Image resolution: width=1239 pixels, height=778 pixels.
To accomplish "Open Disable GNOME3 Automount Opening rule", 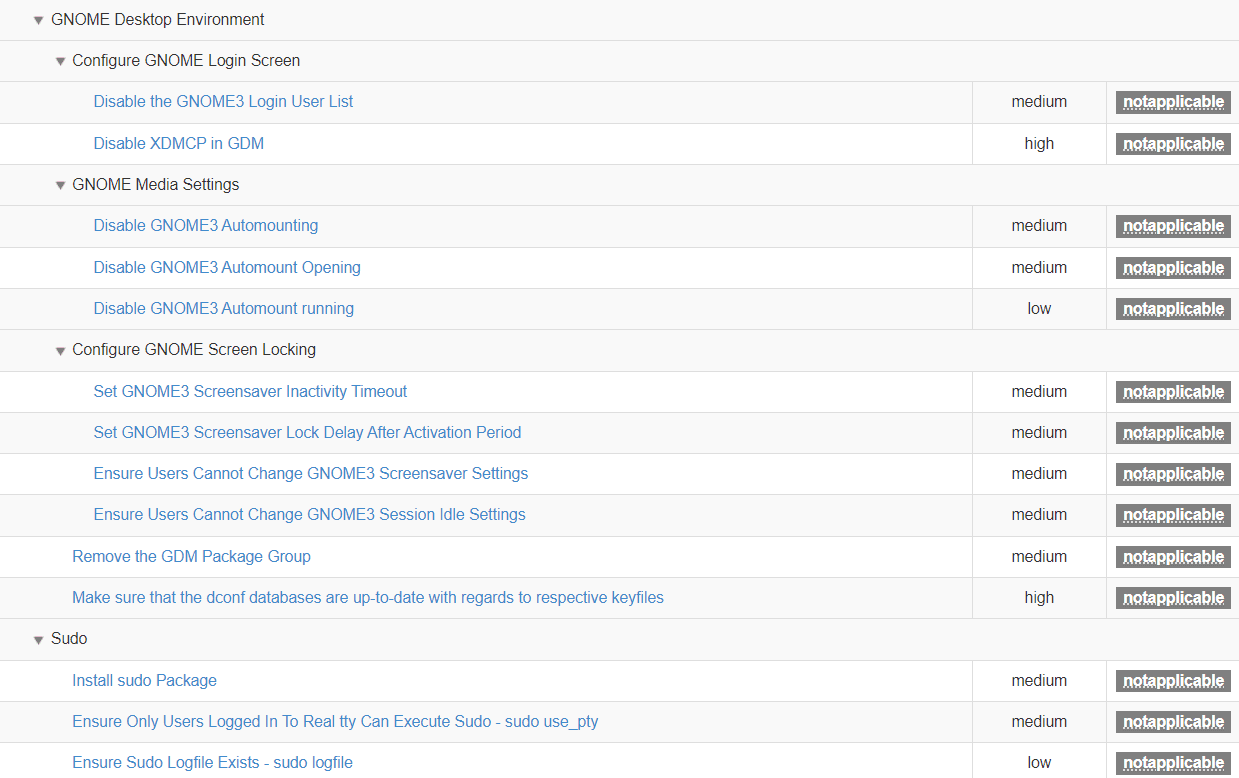I will 227,268.
